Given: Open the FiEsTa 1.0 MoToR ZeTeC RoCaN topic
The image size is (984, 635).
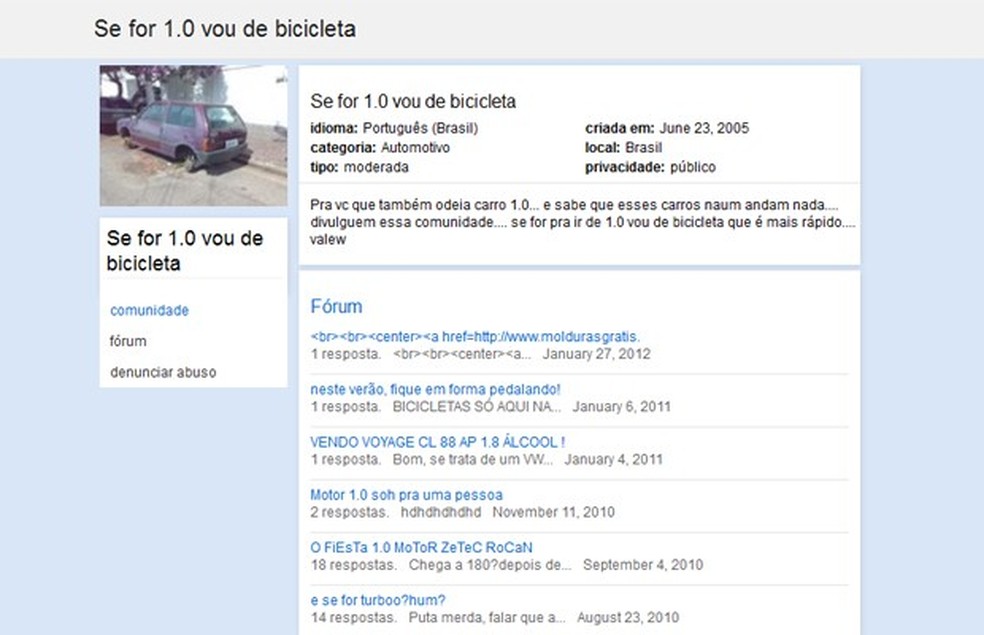Looking at the screenshot, I should tap(421, 547).
